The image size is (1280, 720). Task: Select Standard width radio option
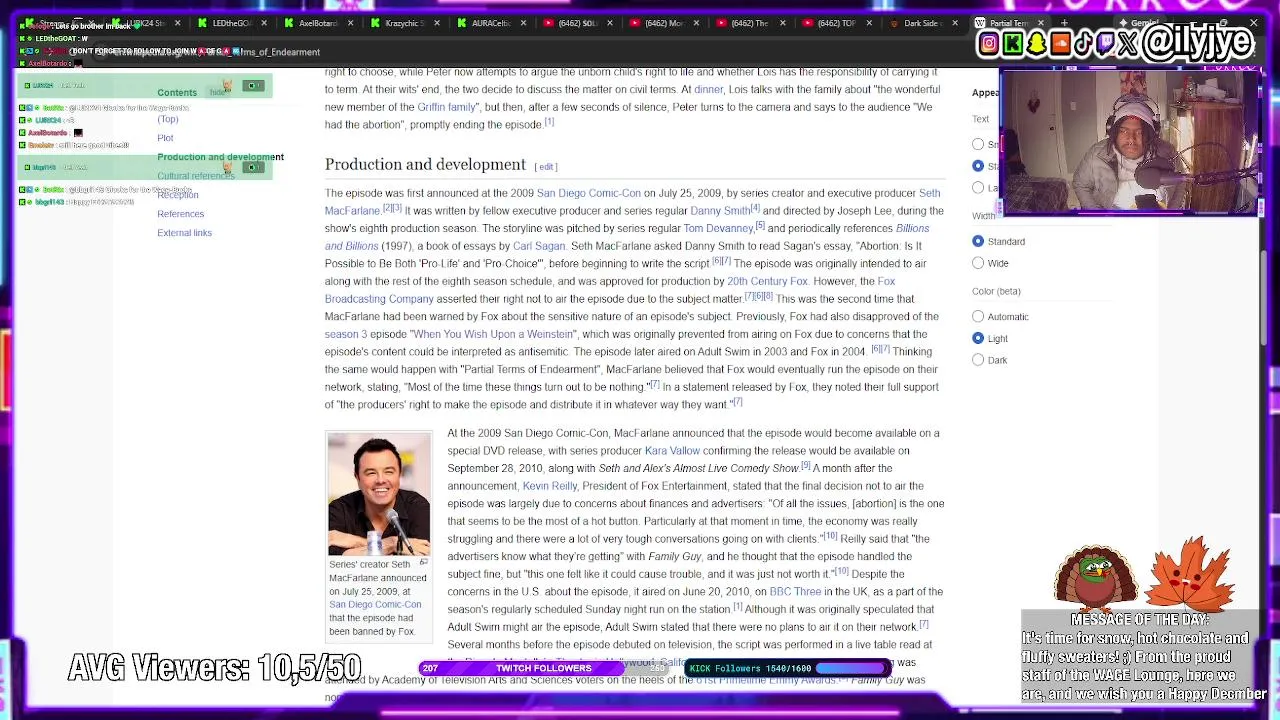pos(978,241)
